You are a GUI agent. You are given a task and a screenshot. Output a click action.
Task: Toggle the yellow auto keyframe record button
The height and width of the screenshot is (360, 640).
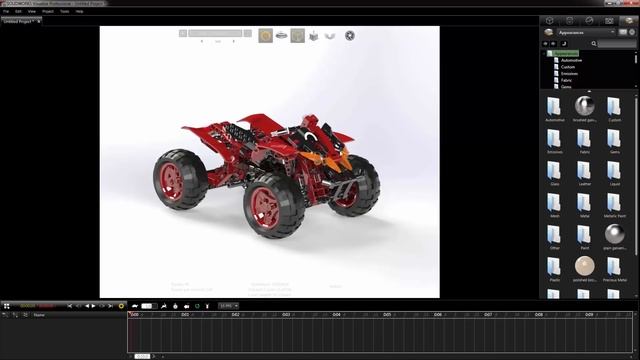pos(121,306)
